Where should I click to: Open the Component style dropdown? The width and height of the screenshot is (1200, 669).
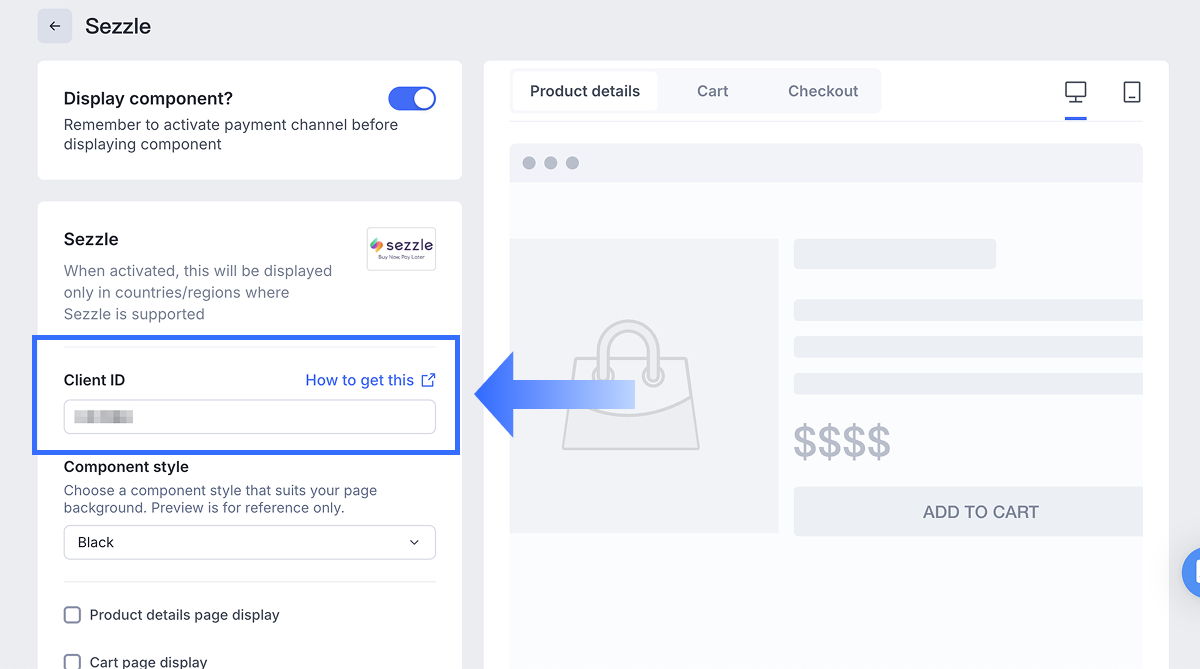click(x=249, y=542)
